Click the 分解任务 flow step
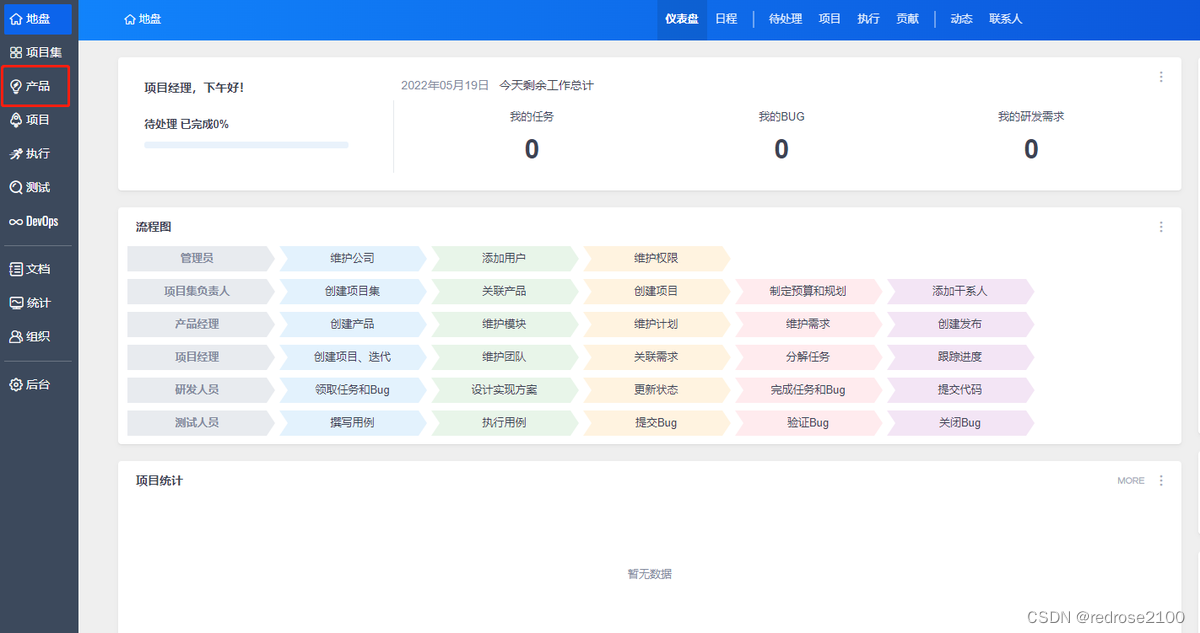Screen dimensions: 1200x633 pos(808,357)
